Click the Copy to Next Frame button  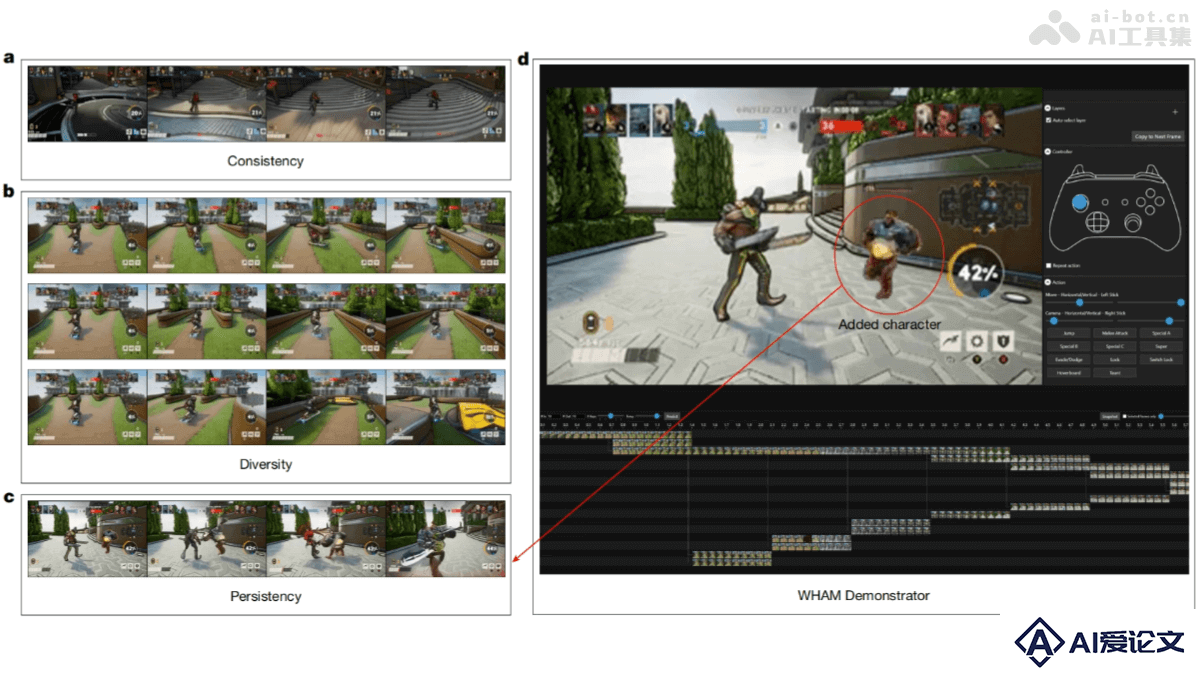(1158, 136)
